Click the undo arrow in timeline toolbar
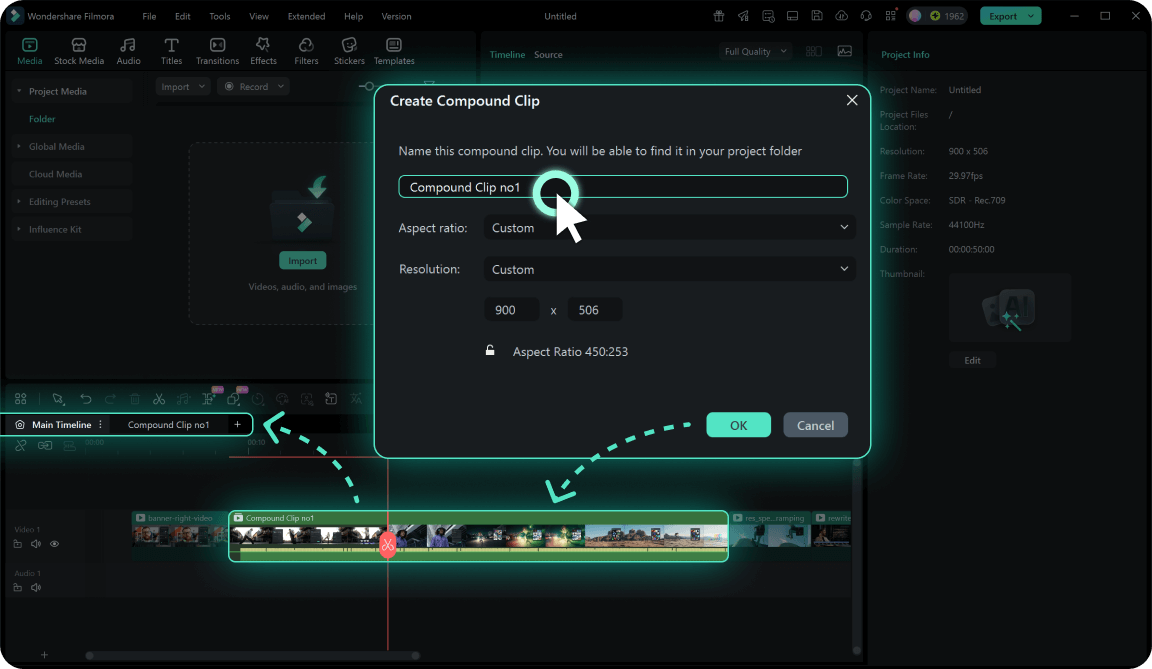The height and width of the screenshot is (669, 1152). tap(85, 399)
